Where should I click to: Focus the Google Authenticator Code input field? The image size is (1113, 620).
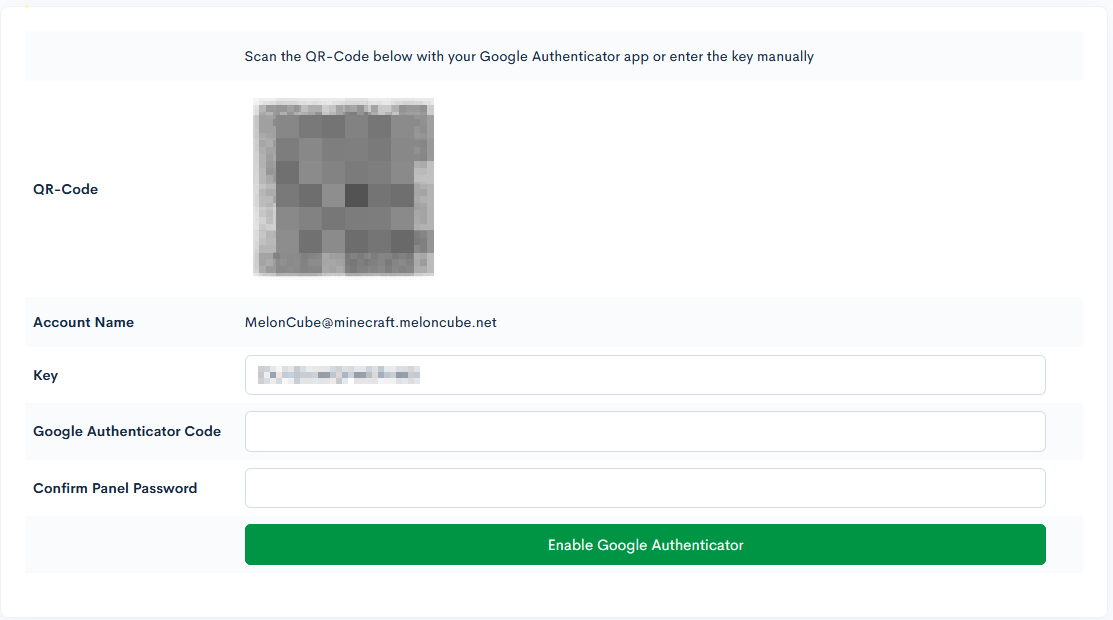click(x=645, y=432)
